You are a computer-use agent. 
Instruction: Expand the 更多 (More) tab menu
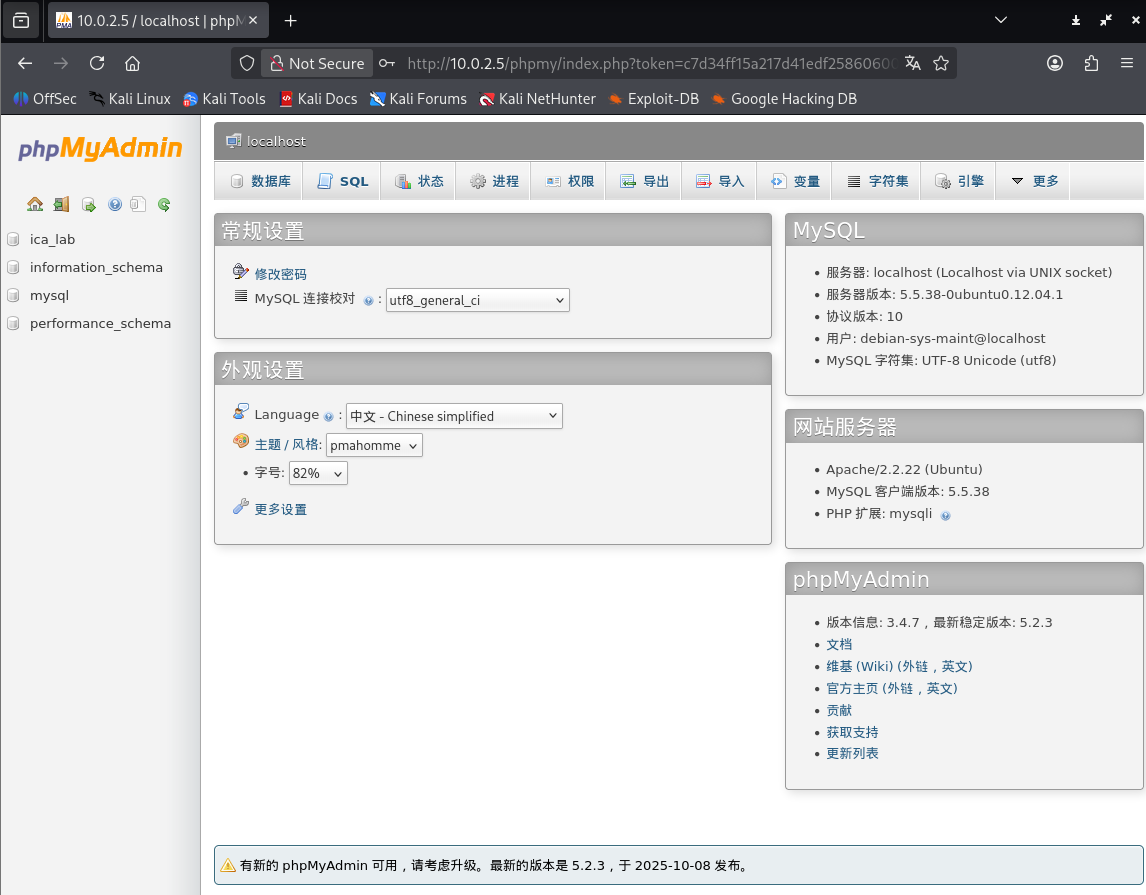pos(1034,181)
